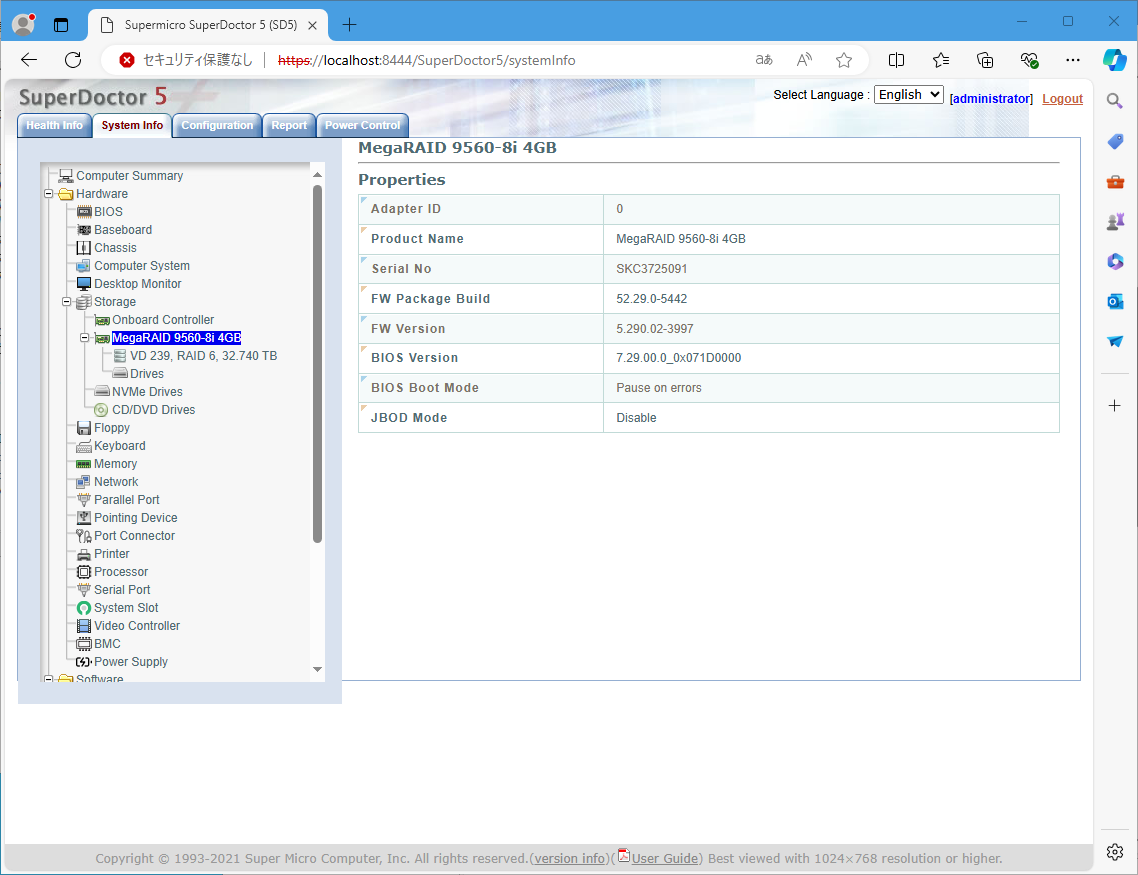Open a new browser tab
This screenshot has width=1138, height=875.
[349, 25]
